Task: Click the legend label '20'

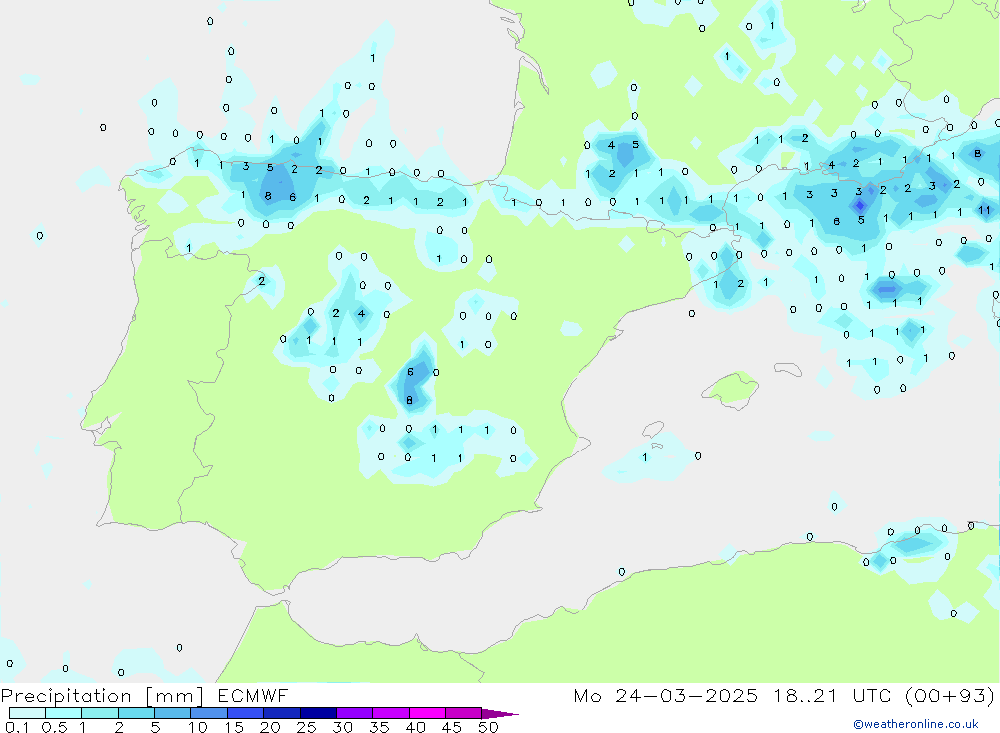Action: pos(270,727)
